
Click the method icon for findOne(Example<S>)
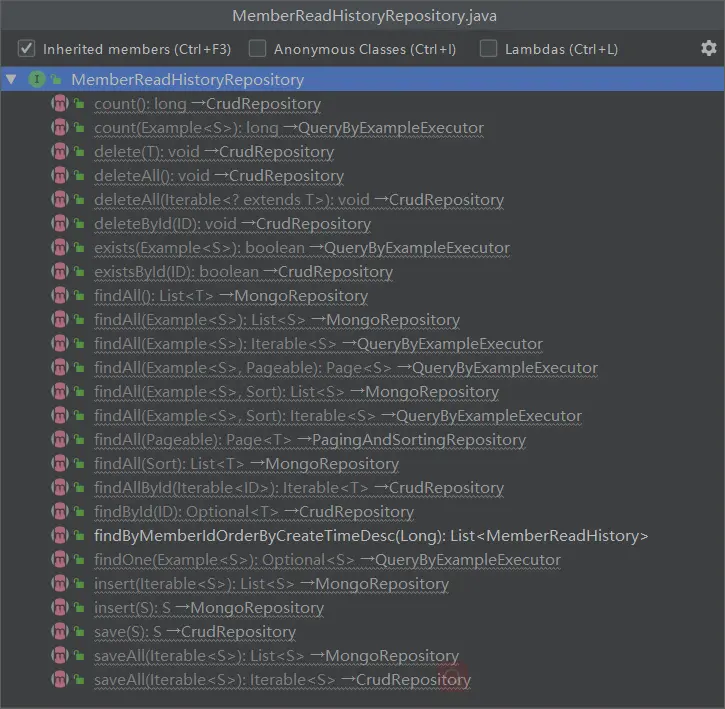60,560
